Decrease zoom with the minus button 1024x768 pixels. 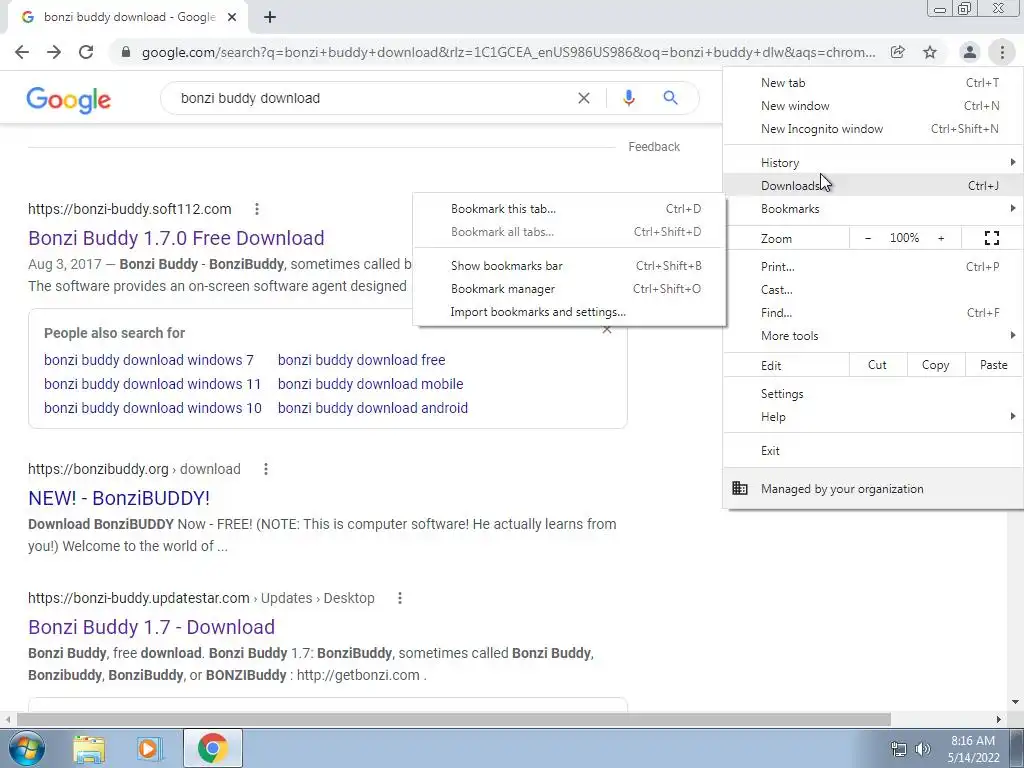coord(868,238)
